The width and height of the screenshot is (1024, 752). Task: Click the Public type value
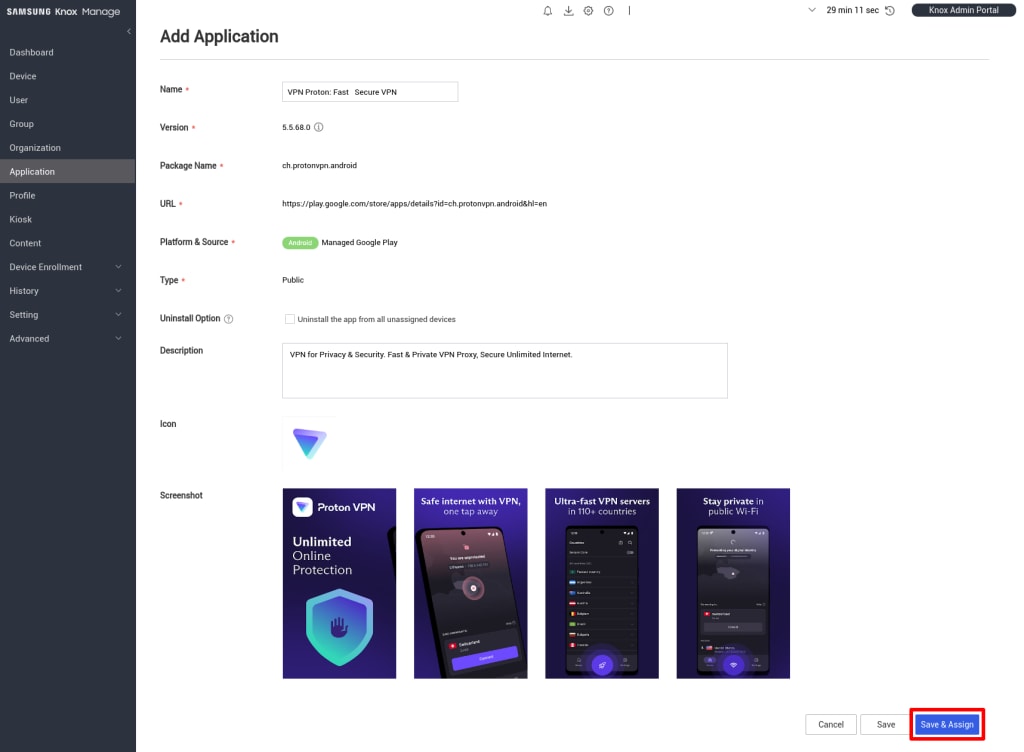coord(293,280)
